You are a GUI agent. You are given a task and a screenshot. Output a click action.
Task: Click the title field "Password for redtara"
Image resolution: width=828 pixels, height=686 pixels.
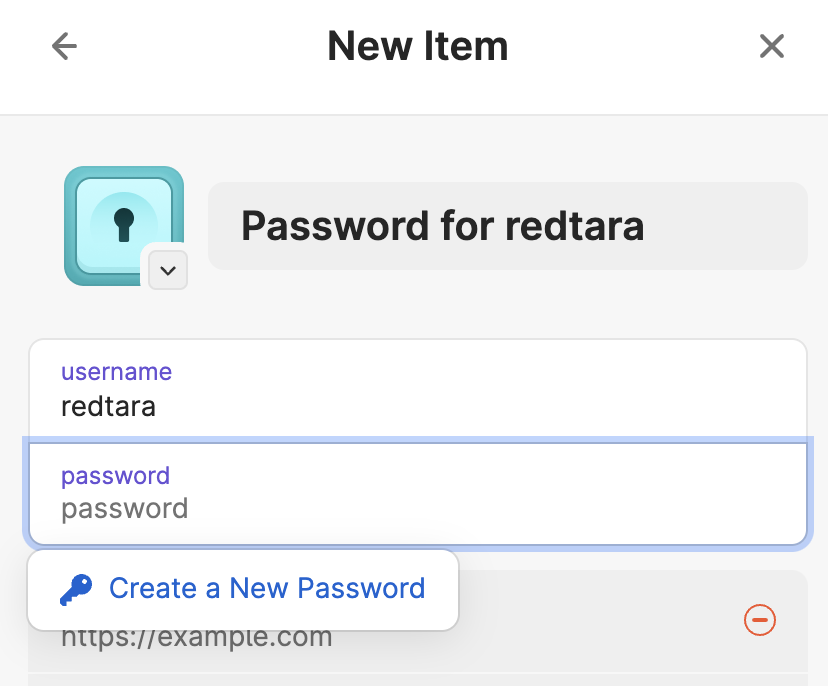pos(507,226)
